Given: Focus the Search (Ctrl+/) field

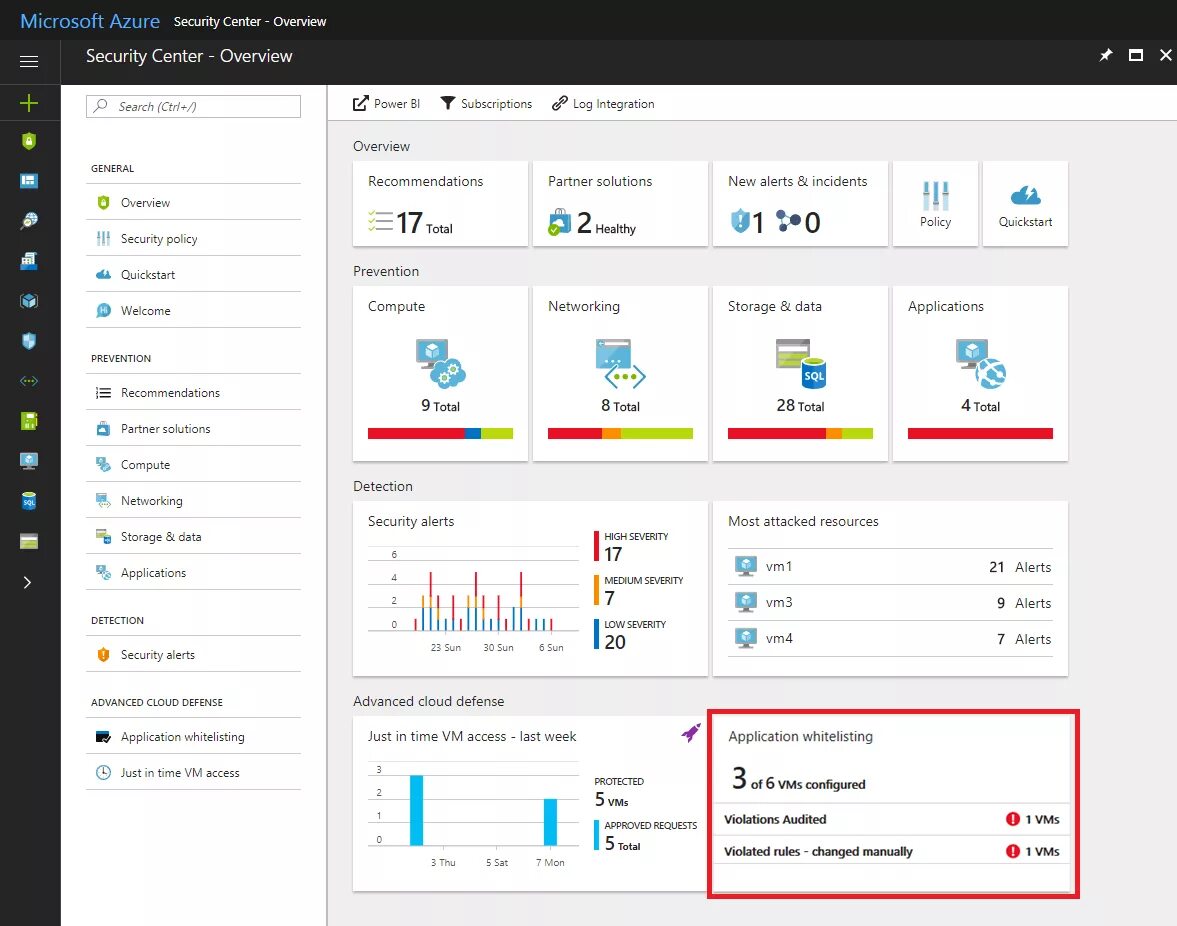Looking at the screenshot, I should [194, 107].
